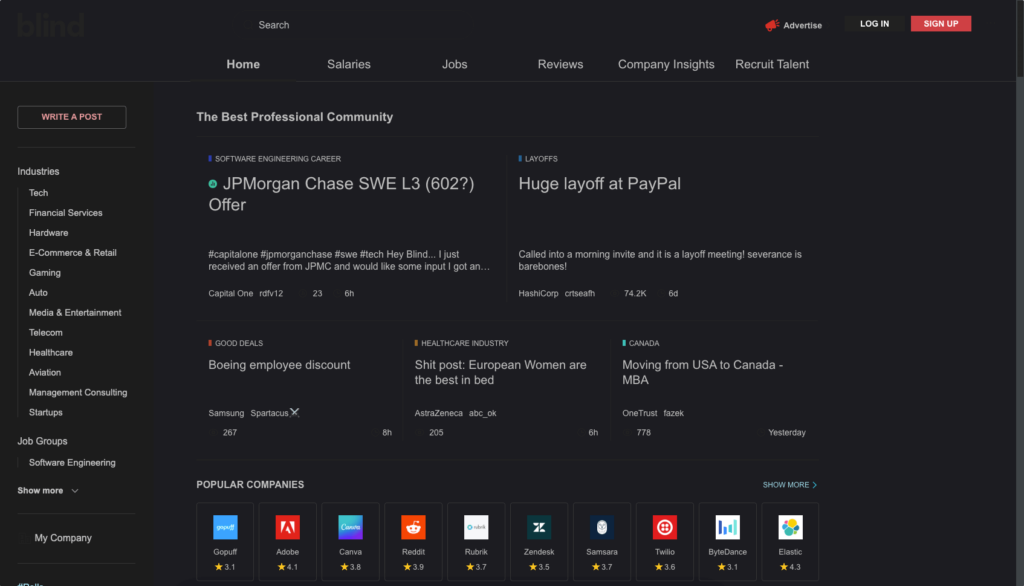
Task: Select Financial Services industry
Action: pyautogui.click(x=65, y=213)
